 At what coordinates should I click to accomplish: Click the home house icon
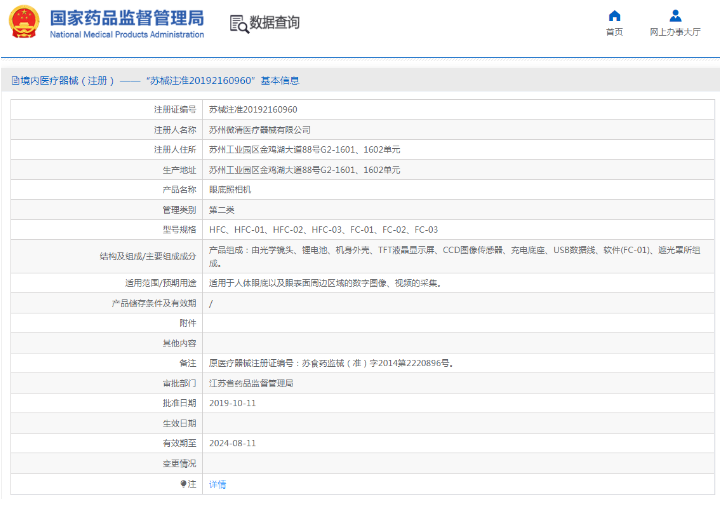pyautogui.click(x=614, y=15)
